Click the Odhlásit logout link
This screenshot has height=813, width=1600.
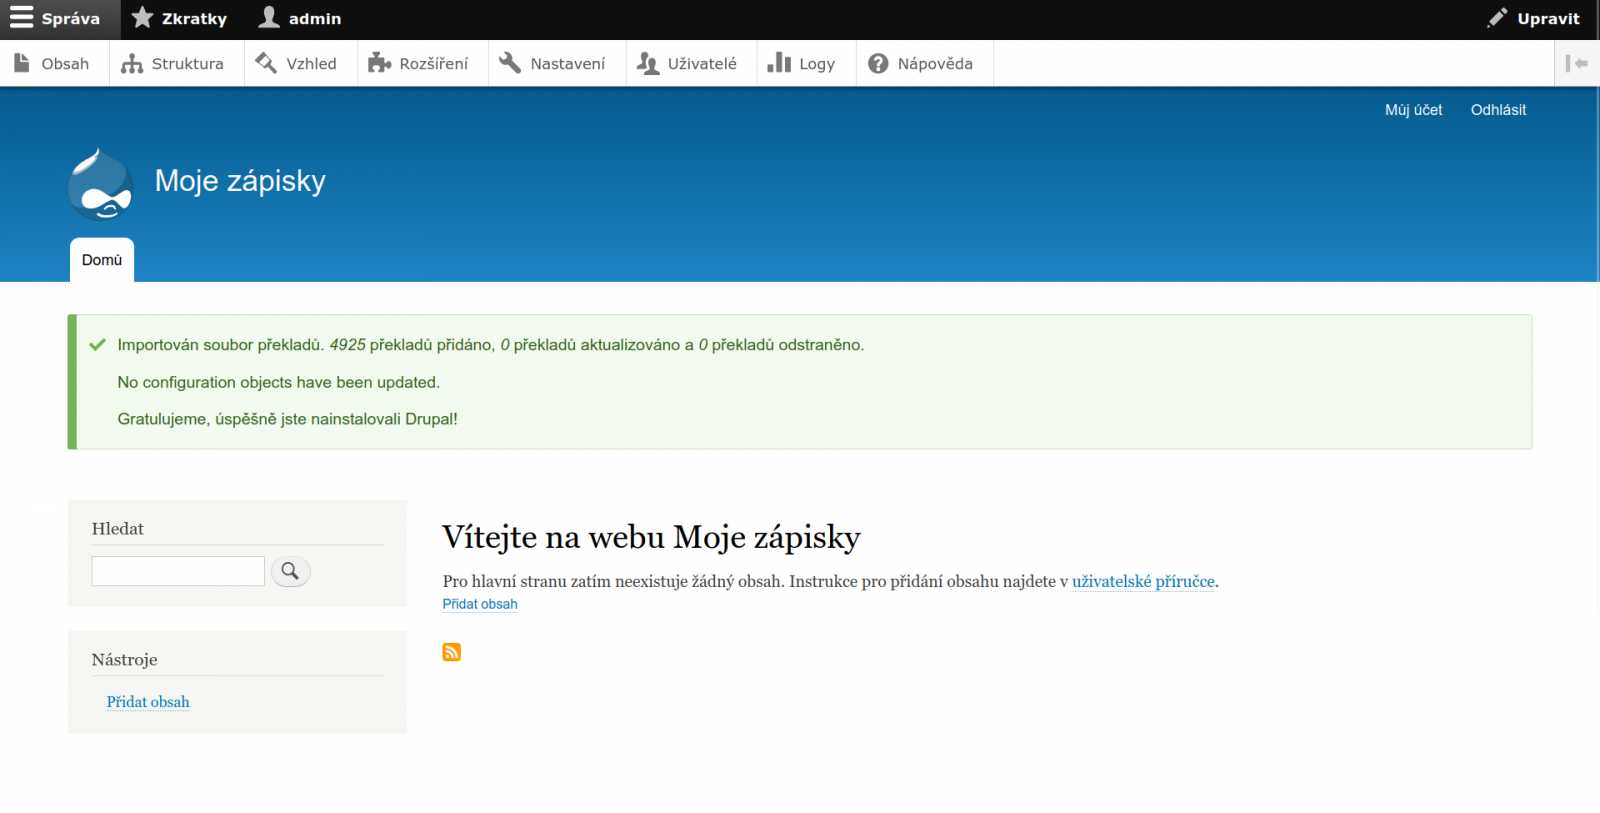tap(1498, 110)
